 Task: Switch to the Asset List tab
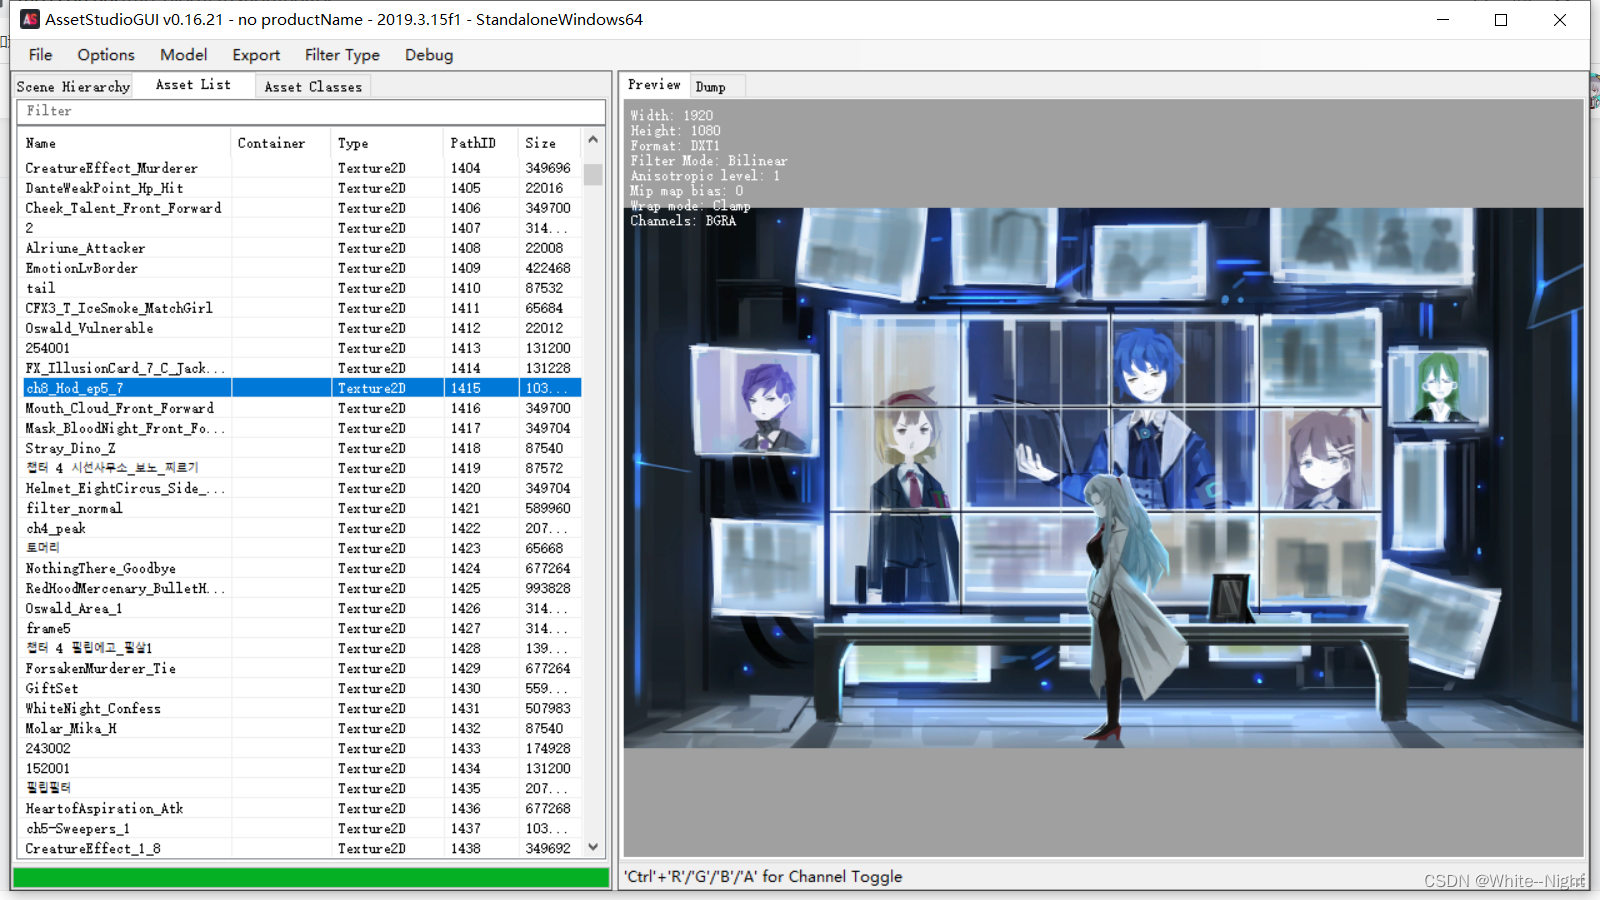(x=193, y=85)
